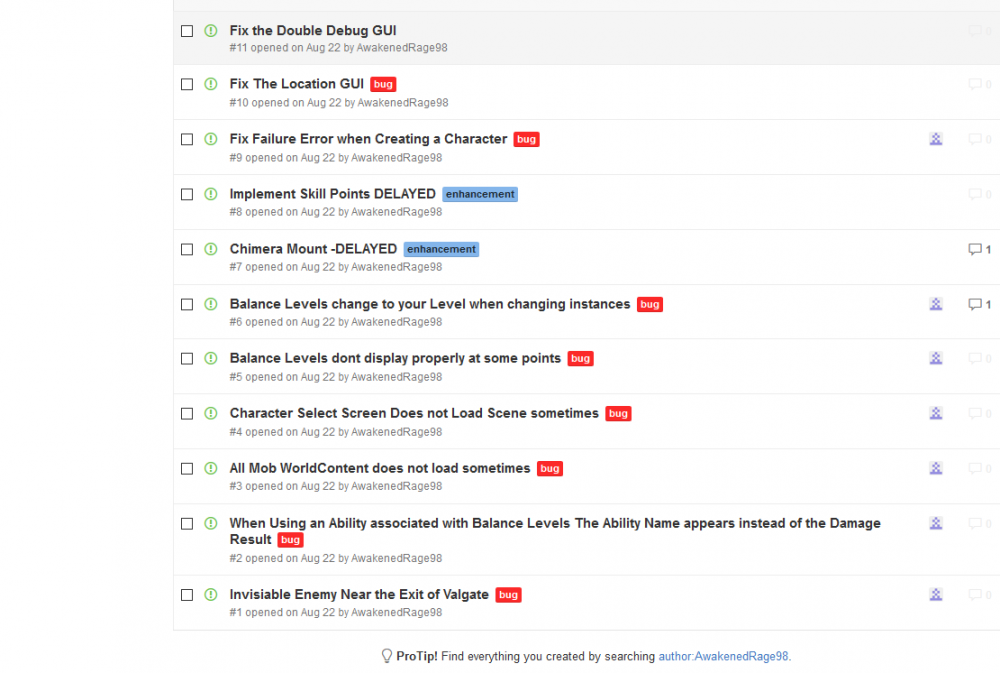Screen dimensions: 1000x673
Task: Click the comment icon on Chimera Mount issue
Action: tap(974, 249)
